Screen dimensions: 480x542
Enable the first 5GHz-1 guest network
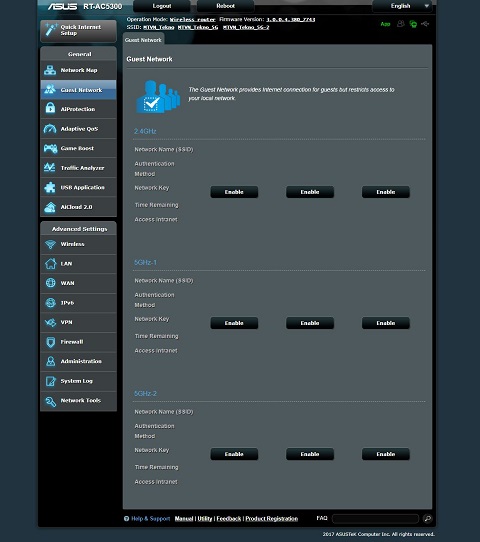234,323
